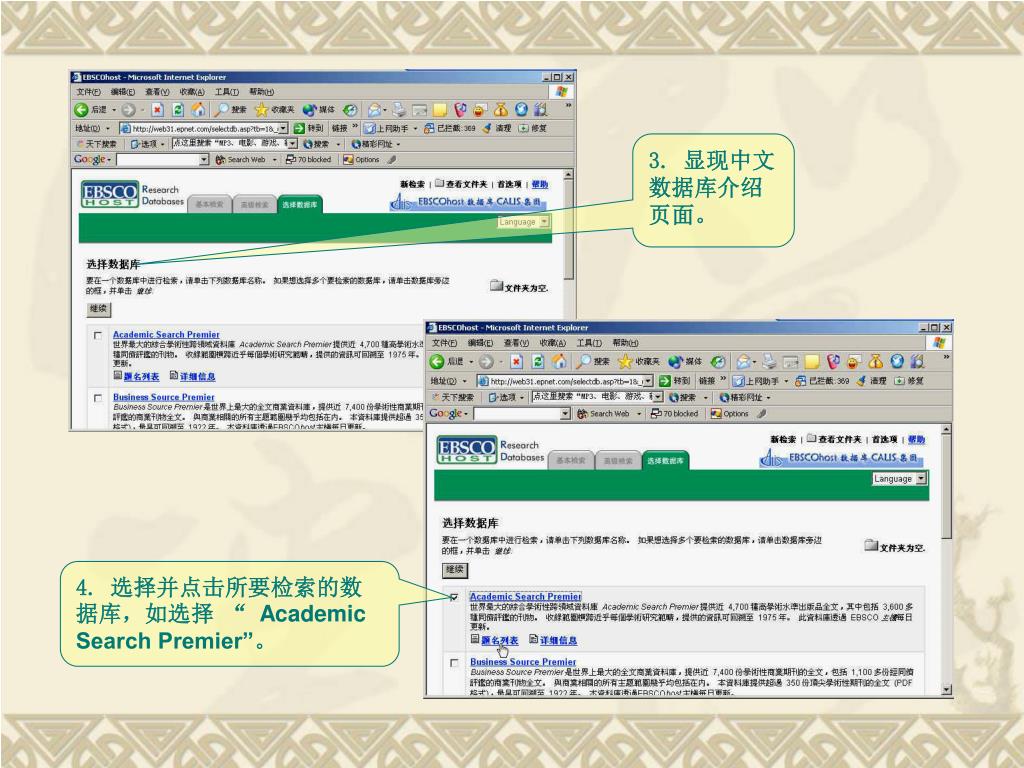
Task: Click the Media globe icon in the front browser window
Action: click(675, 362)
